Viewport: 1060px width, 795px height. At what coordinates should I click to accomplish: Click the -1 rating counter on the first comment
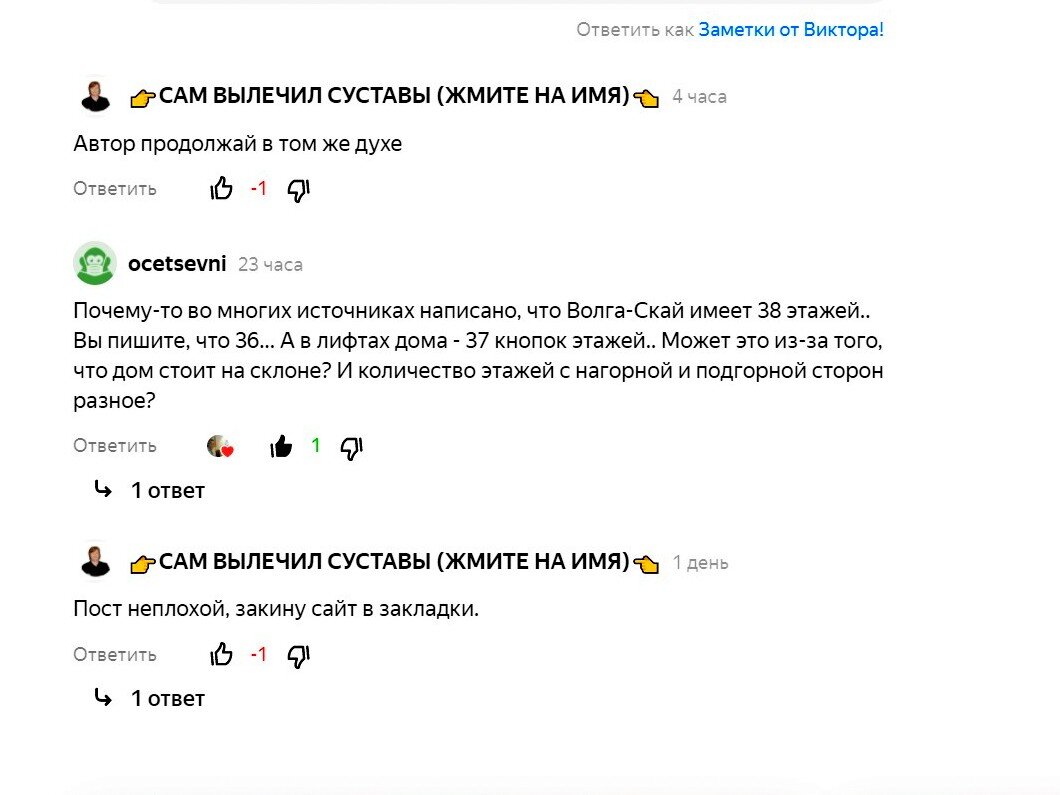tap(257, 188)
